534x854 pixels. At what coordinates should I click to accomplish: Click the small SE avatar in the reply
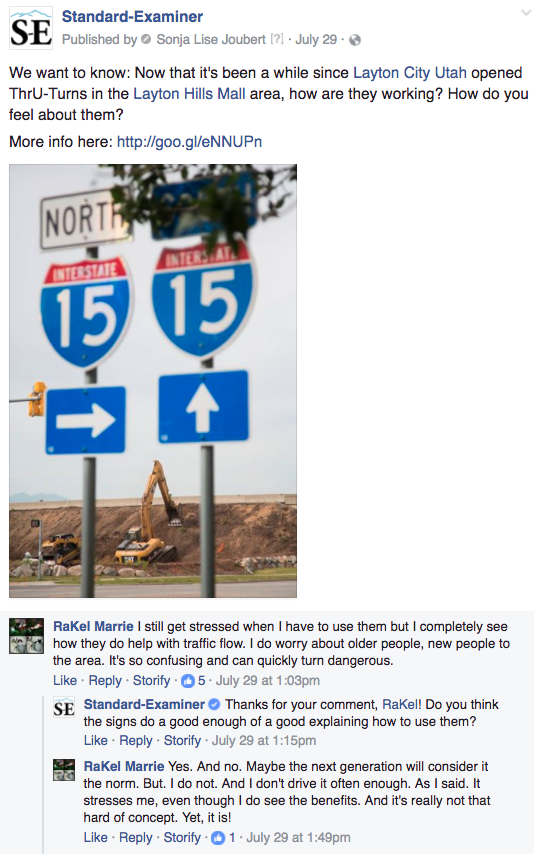pos(64,708)
